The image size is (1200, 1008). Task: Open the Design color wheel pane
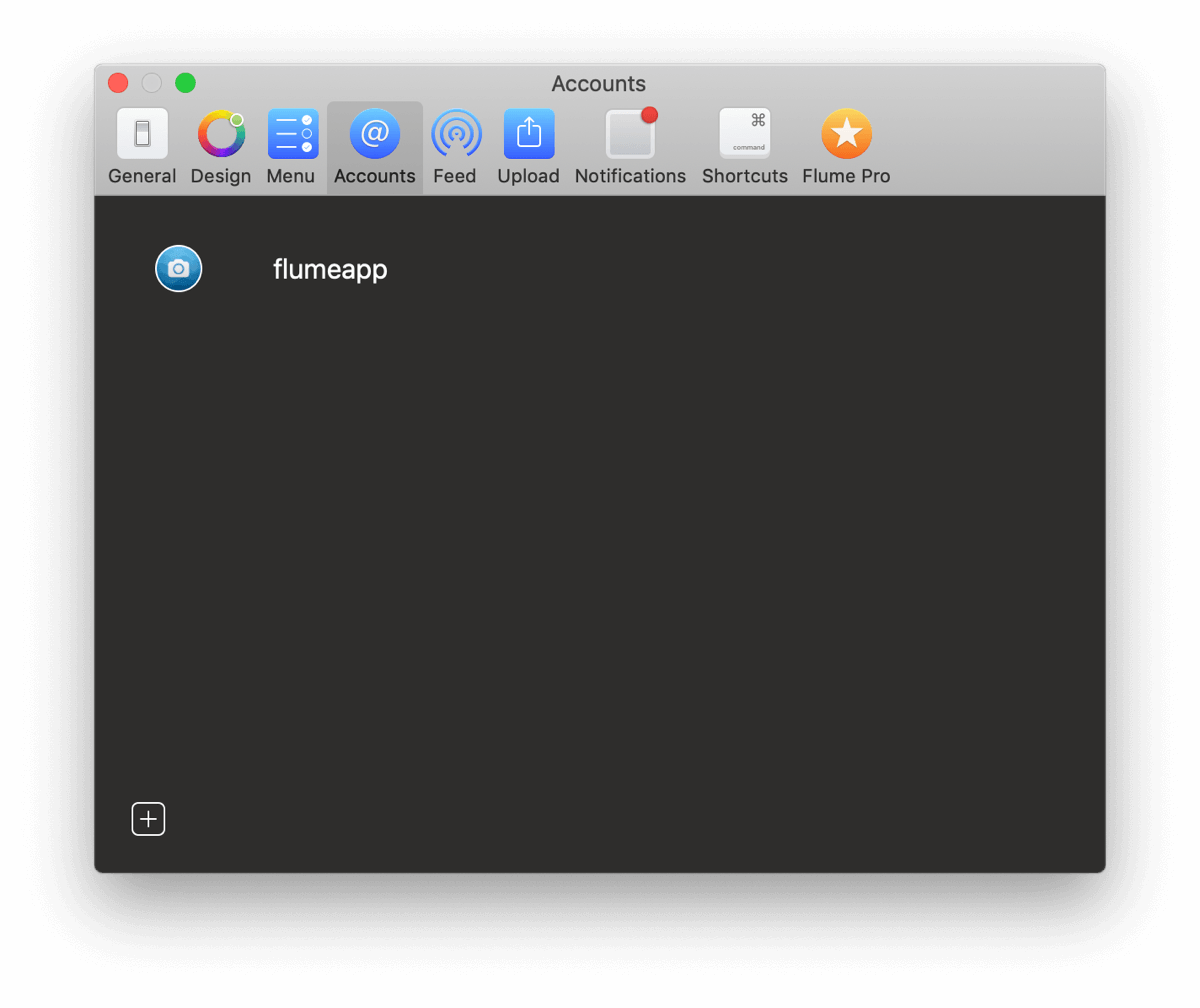click(x=221, y=147)
